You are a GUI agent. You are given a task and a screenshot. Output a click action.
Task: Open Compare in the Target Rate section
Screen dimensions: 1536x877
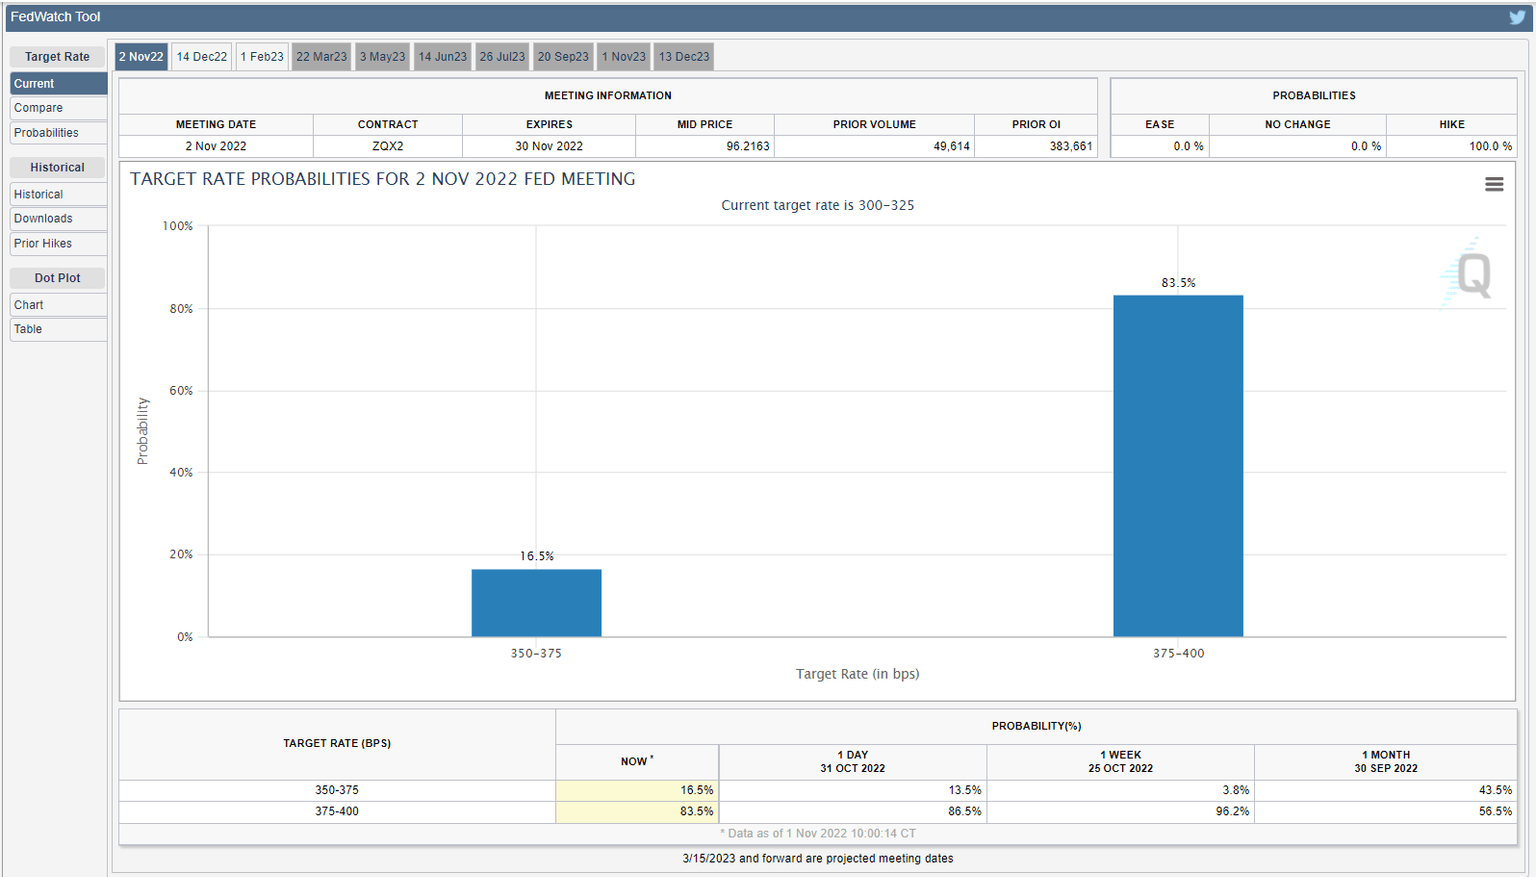tap(58, 108)
